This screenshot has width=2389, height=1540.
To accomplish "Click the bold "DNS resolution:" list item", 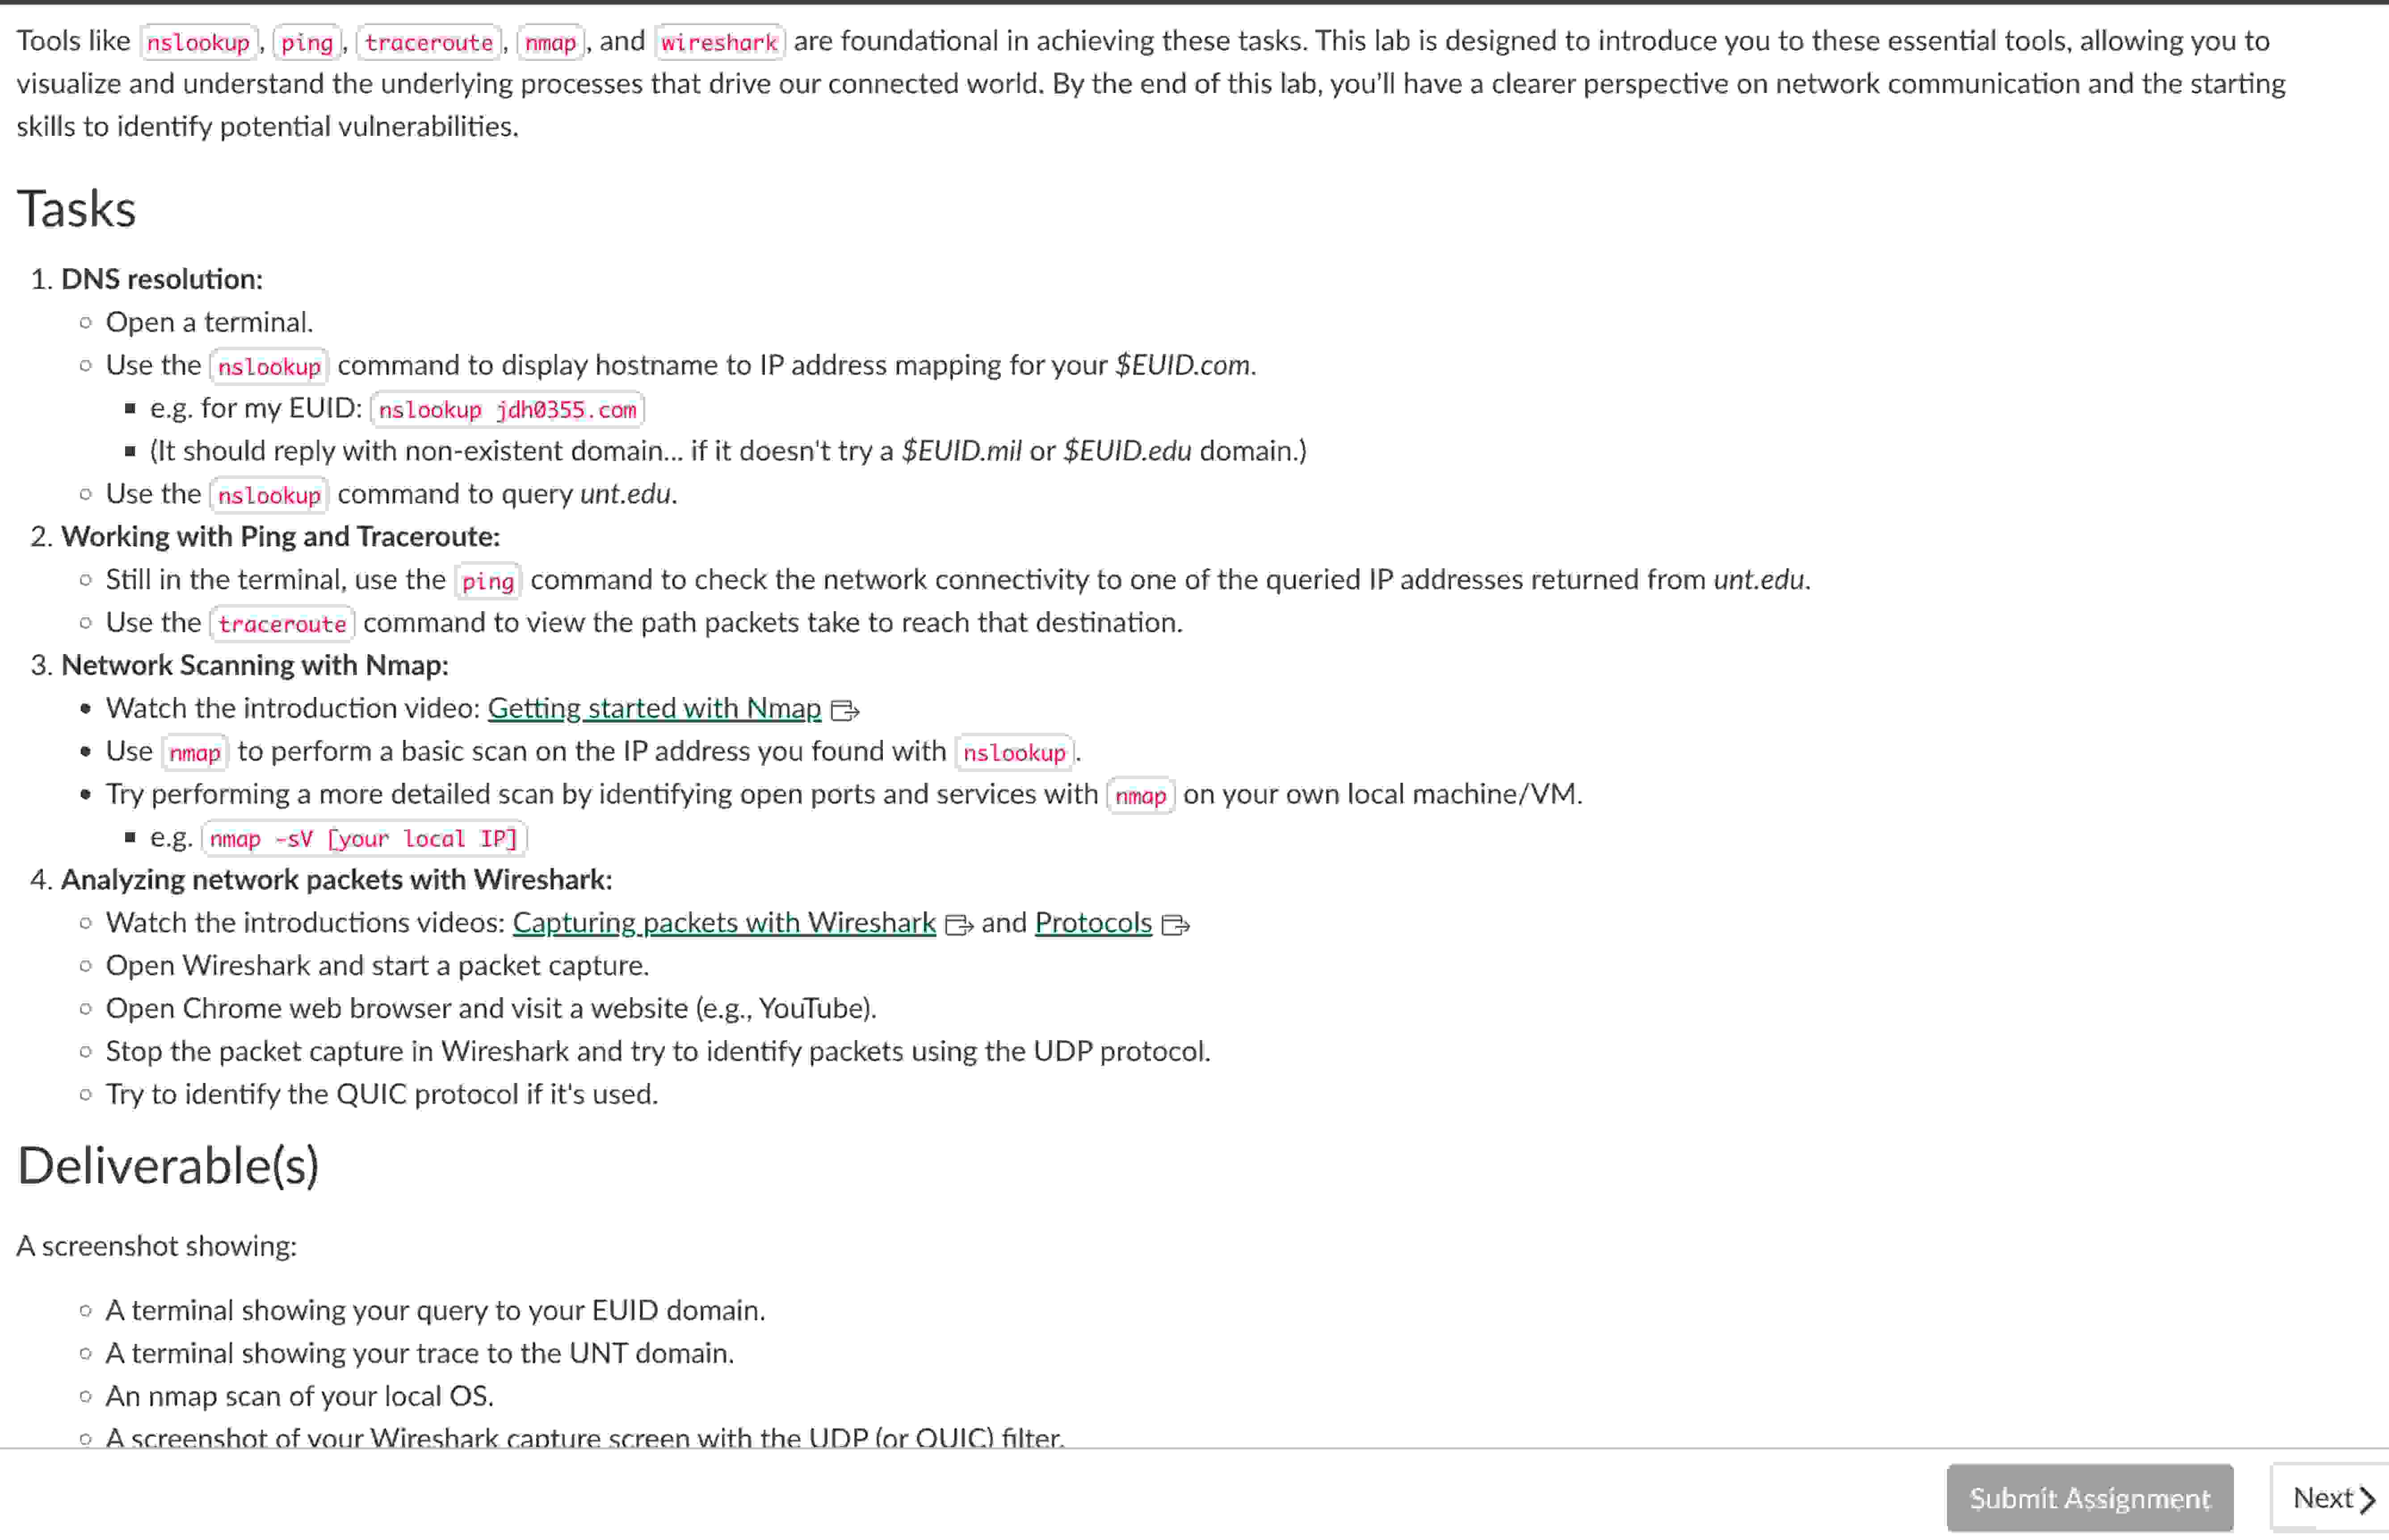I will click(x=161, y=279).
